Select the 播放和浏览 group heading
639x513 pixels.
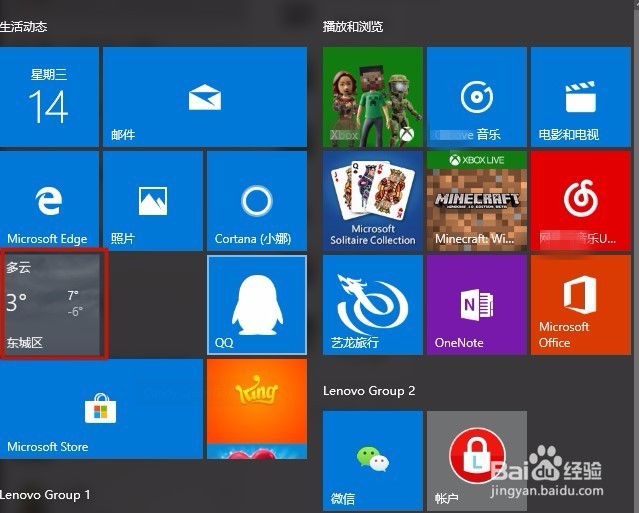[353, 27]
